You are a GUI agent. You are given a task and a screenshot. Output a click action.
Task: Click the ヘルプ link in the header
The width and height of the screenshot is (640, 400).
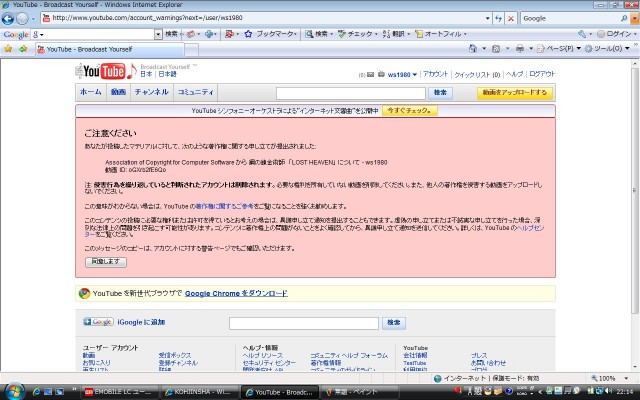[x=514, y=74]
